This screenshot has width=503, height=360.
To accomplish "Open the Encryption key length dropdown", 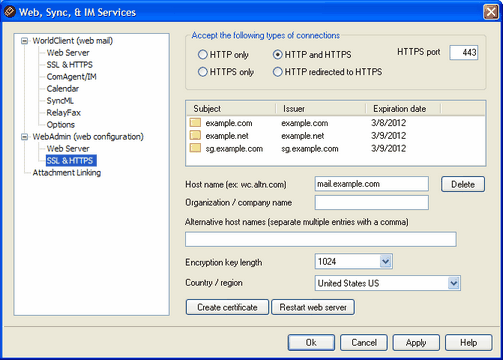I will 385,261.
